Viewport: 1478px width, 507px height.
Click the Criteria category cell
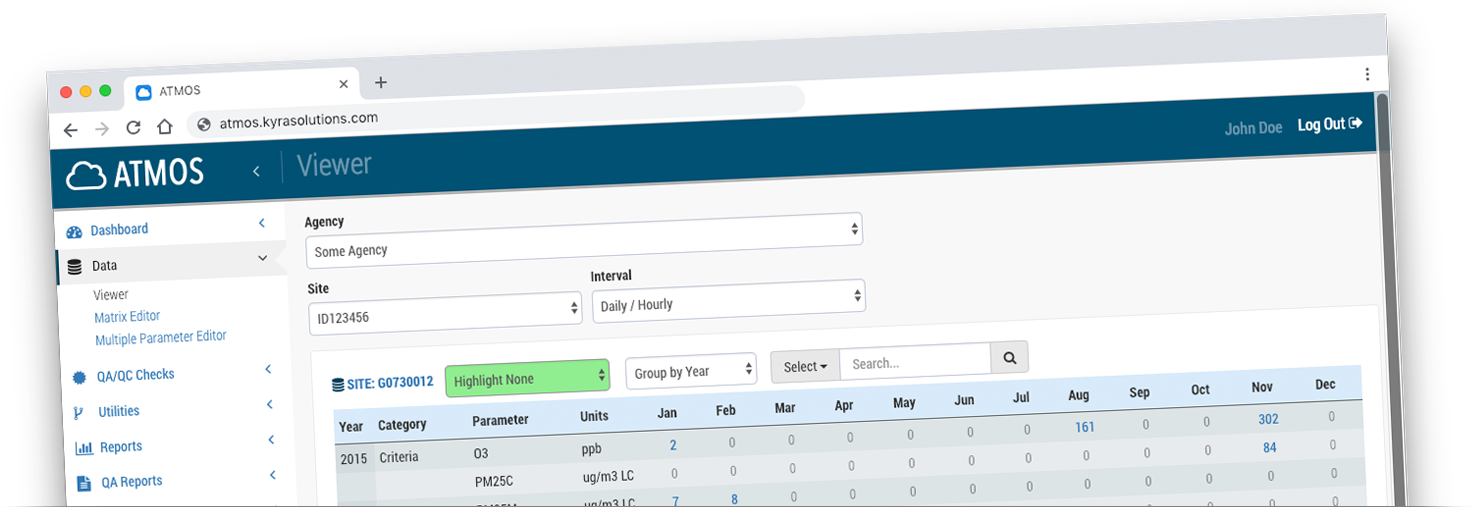pyautogui.click(x=399, y=458)
